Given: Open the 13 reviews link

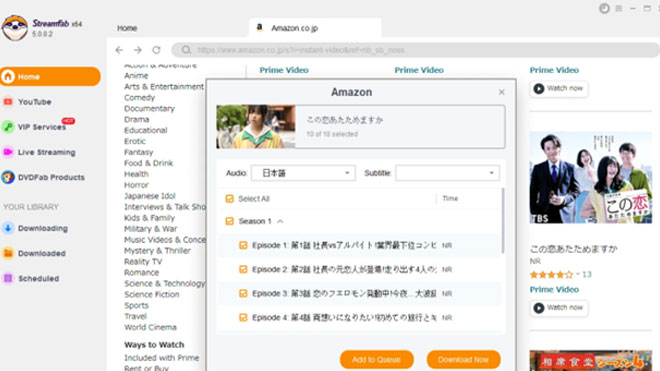Looking at the screenshot, I should pyautogui.click(x=587, y=275).
